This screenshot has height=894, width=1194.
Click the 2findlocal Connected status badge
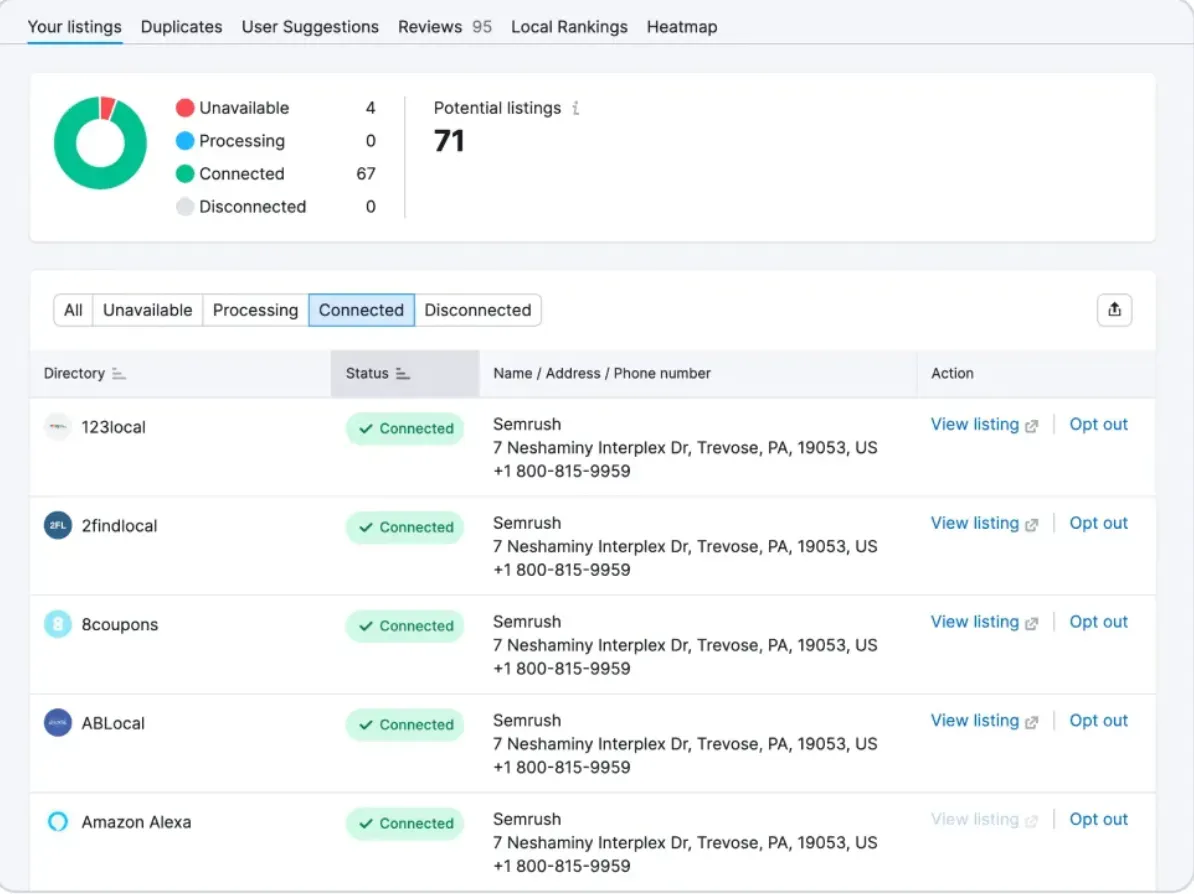pyautogui.click(x=405, y=527)
